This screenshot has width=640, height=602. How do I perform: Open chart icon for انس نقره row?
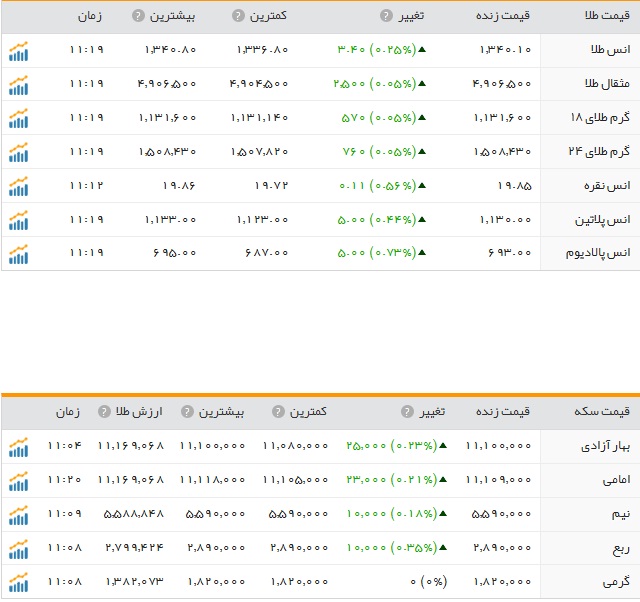(18, 186)
